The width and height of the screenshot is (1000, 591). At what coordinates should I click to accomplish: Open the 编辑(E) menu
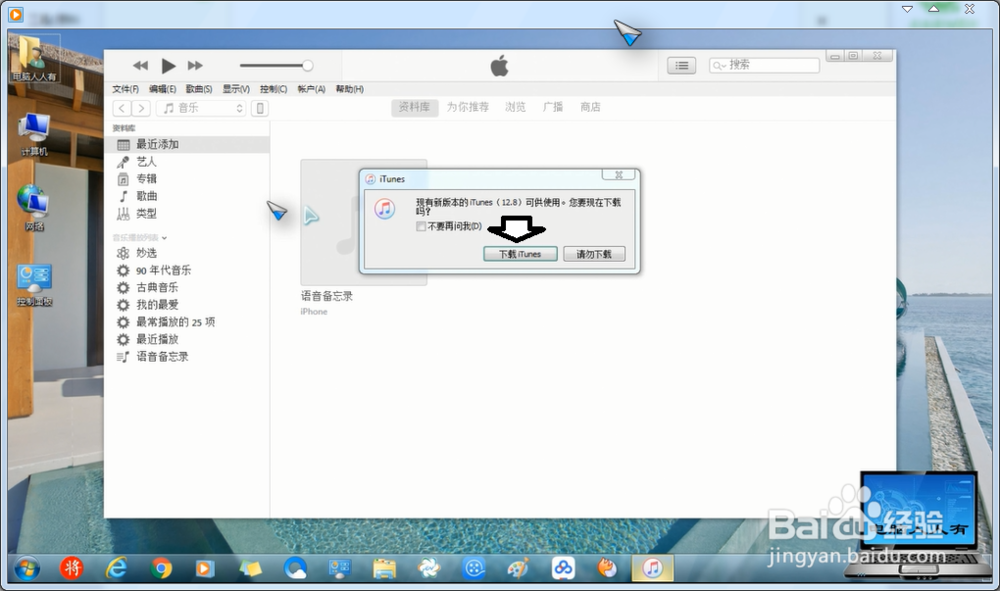(x=163, y=89)
